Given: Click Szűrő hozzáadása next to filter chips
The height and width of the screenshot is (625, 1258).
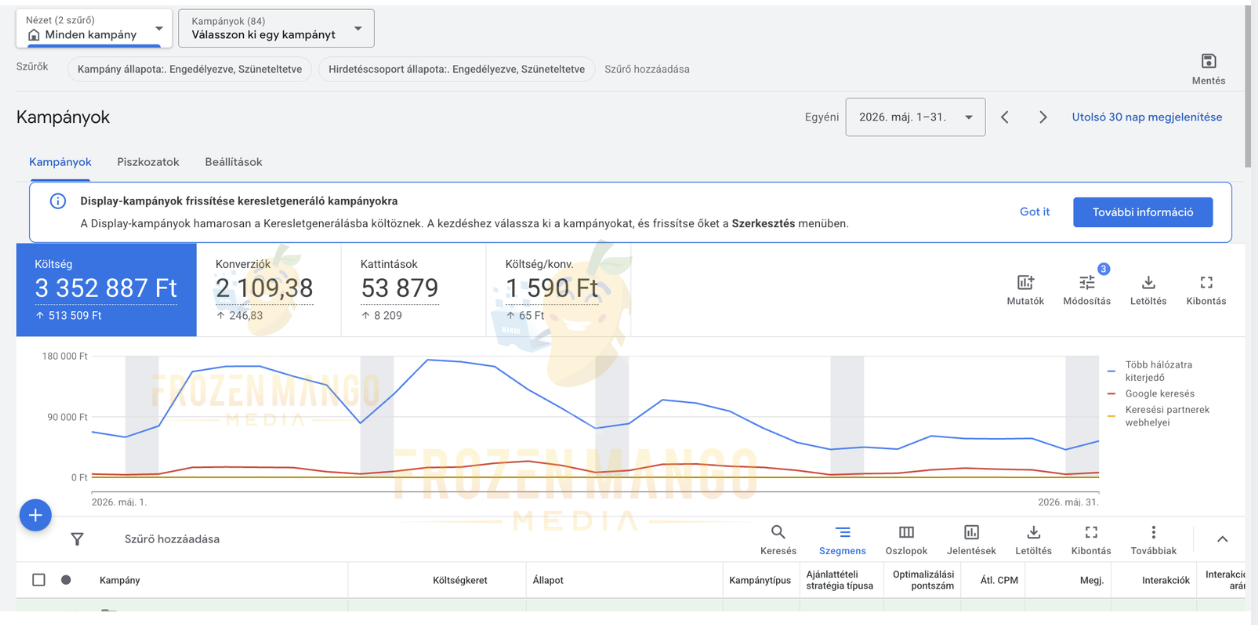Looking at the screenshot, I should click(x=647, y=70).
